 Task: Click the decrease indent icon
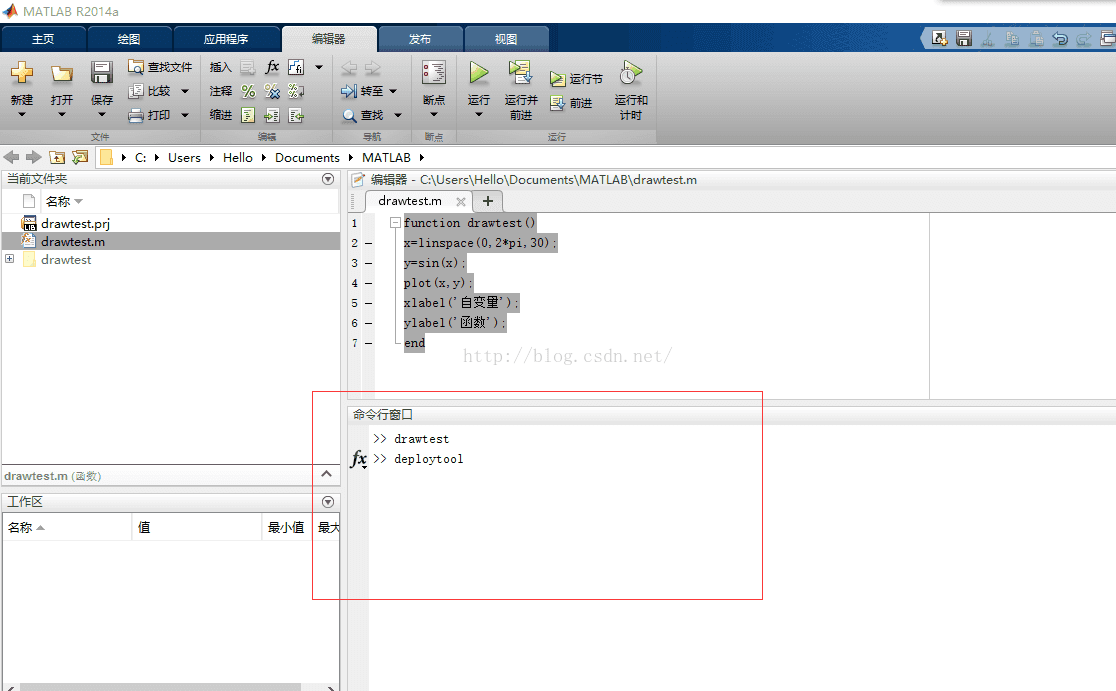(296, 115)
